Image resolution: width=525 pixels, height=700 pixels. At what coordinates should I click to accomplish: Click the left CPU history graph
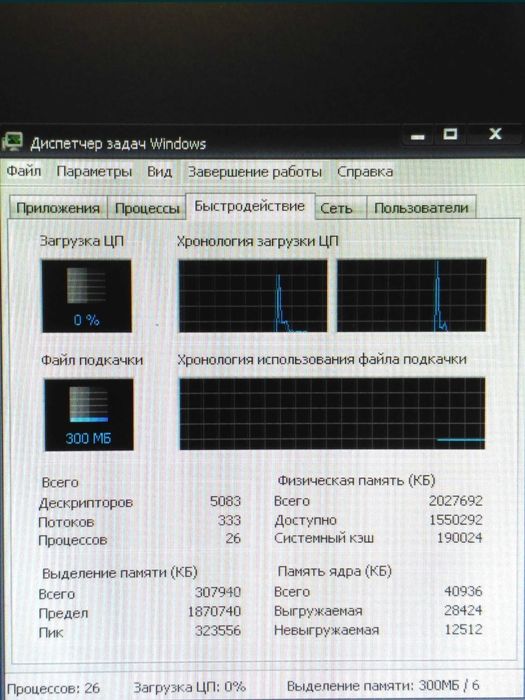coord(253,296)
